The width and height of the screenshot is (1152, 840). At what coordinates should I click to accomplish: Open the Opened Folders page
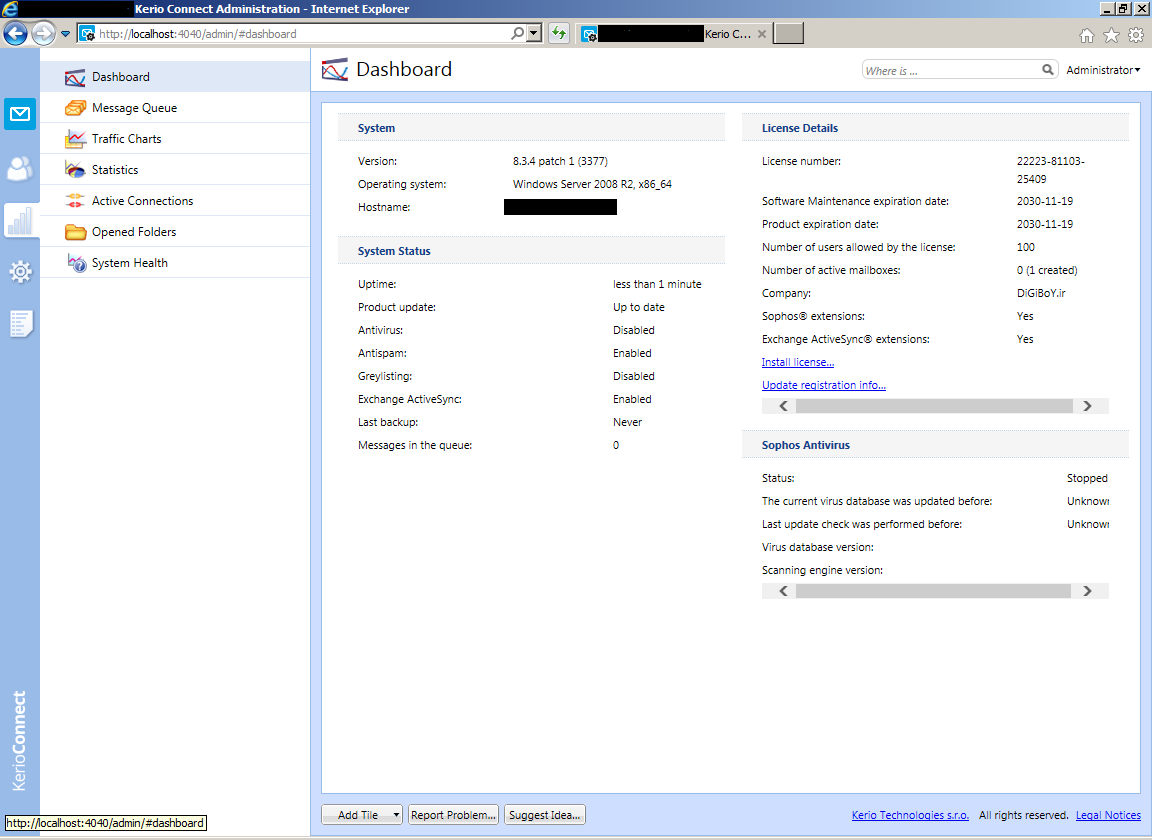point(175,231)
